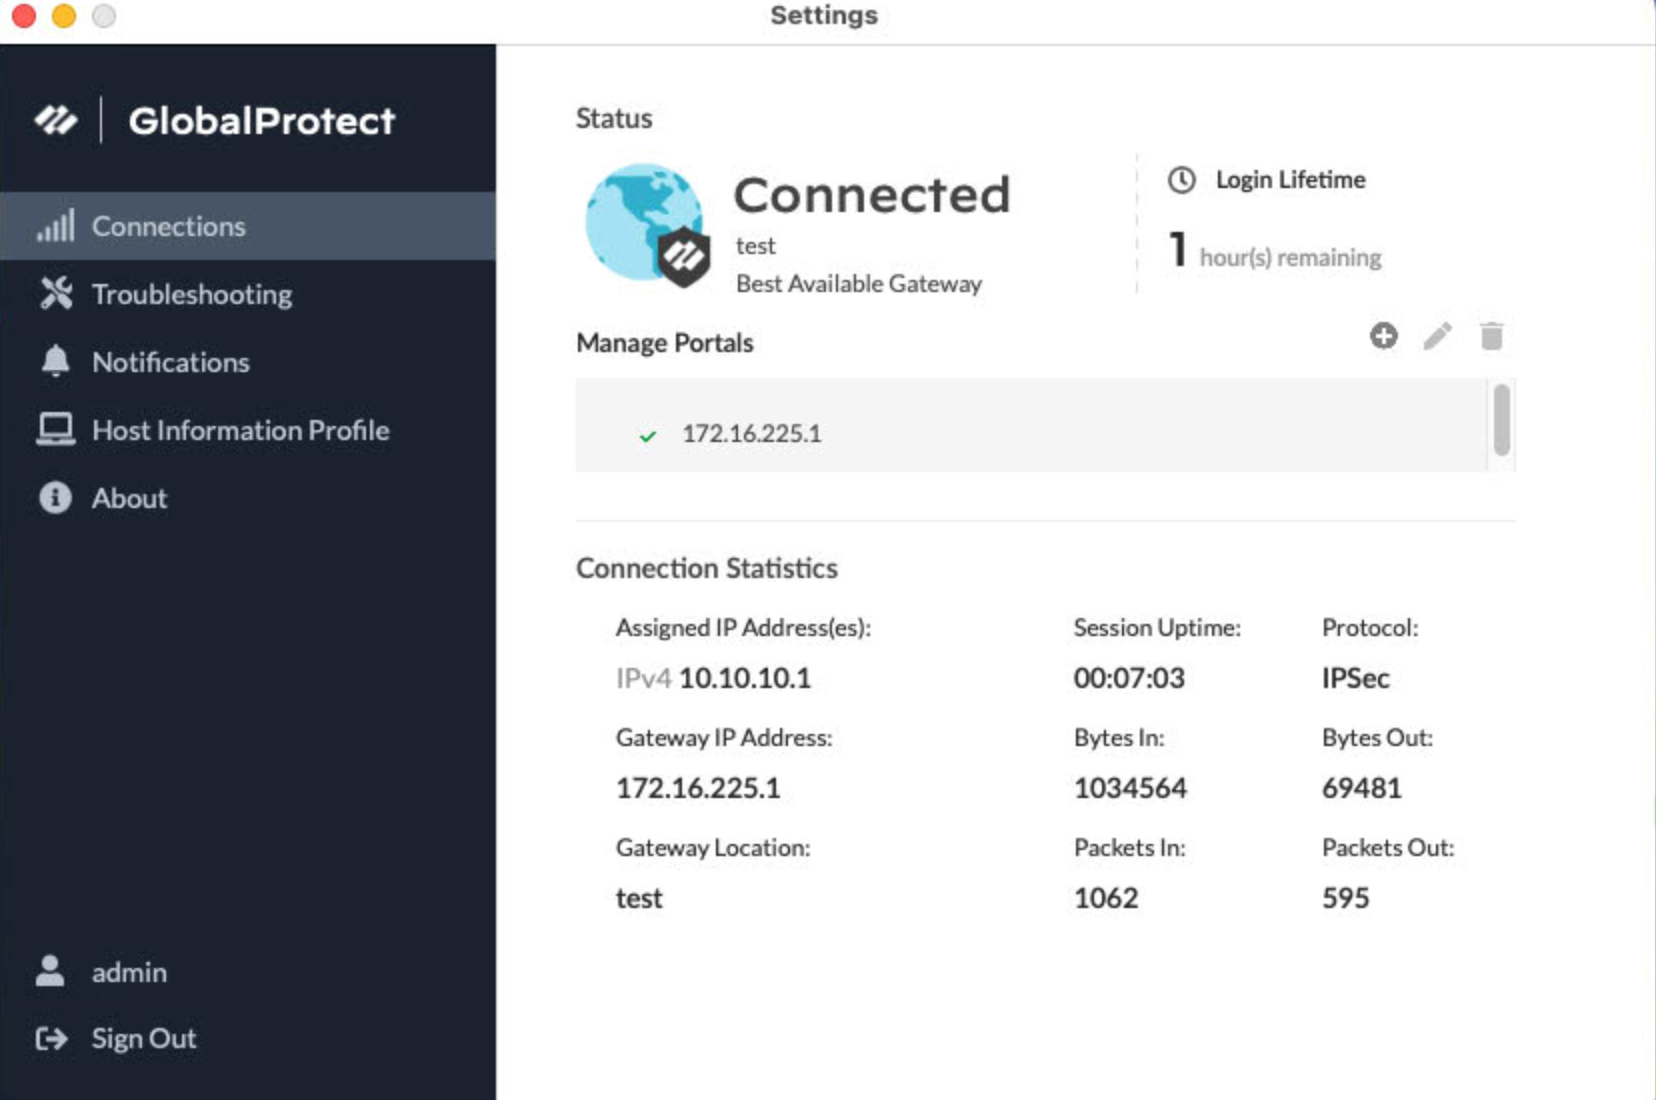Click the connected globe shield status icon
The width and height of the screenshot is (1656, 1100).
[x=647, y=226]
